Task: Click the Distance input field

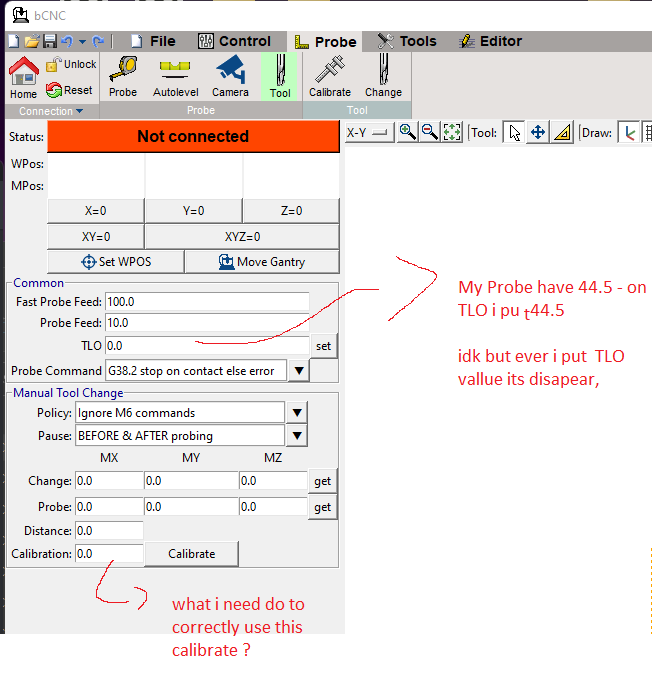Action: 109,531
